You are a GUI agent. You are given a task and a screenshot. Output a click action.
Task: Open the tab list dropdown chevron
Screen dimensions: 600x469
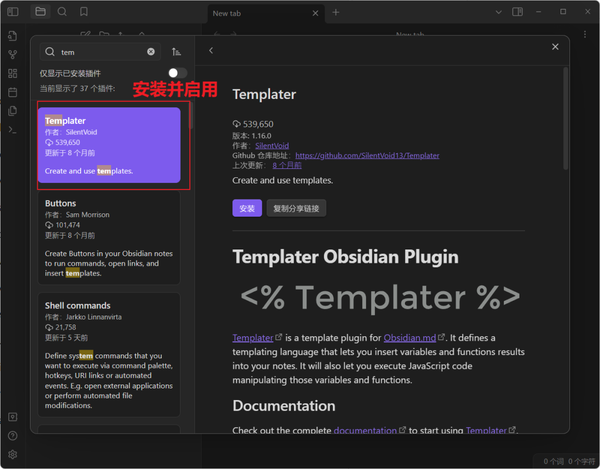pos(499,12)
